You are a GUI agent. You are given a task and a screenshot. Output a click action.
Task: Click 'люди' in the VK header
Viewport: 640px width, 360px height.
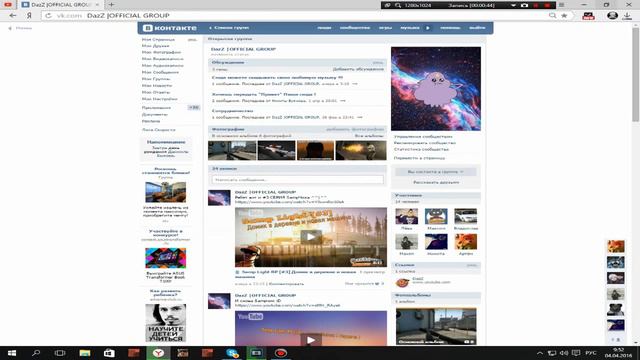click(324, 28)
